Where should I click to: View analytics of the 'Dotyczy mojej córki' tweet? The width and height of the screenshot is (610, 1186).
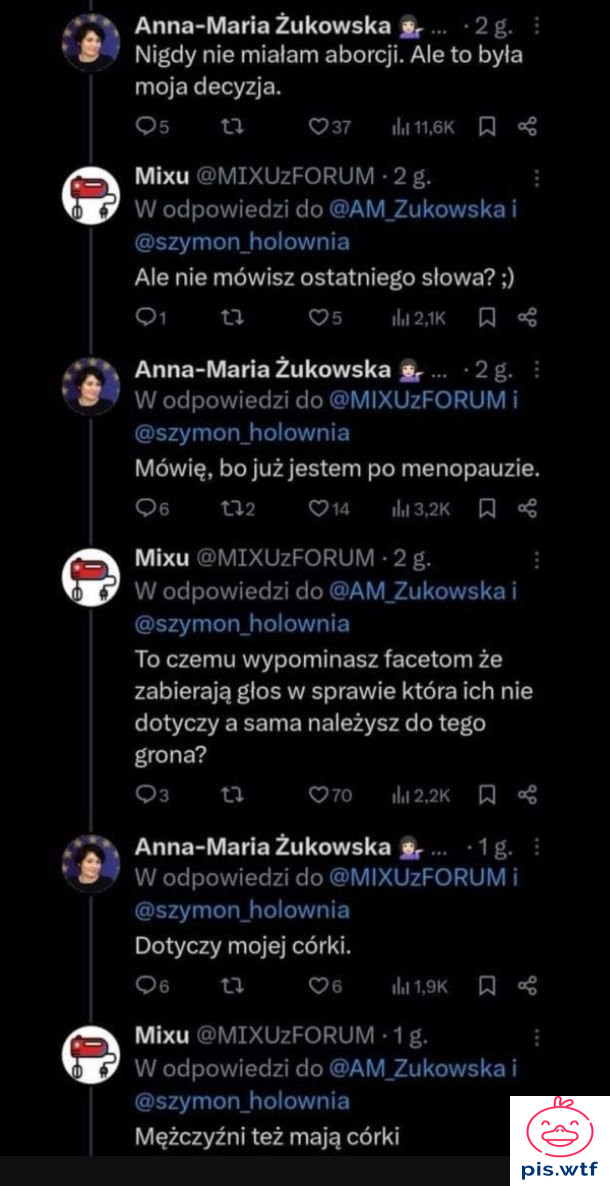tap(419, 986)
